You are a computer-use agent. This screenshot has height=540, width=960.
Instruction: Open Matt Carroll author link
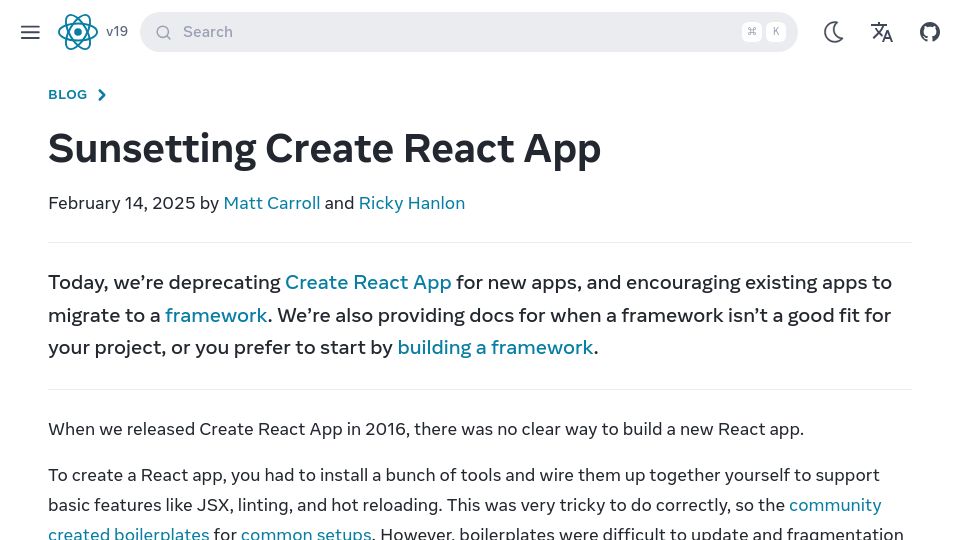(x=272, y=203)
